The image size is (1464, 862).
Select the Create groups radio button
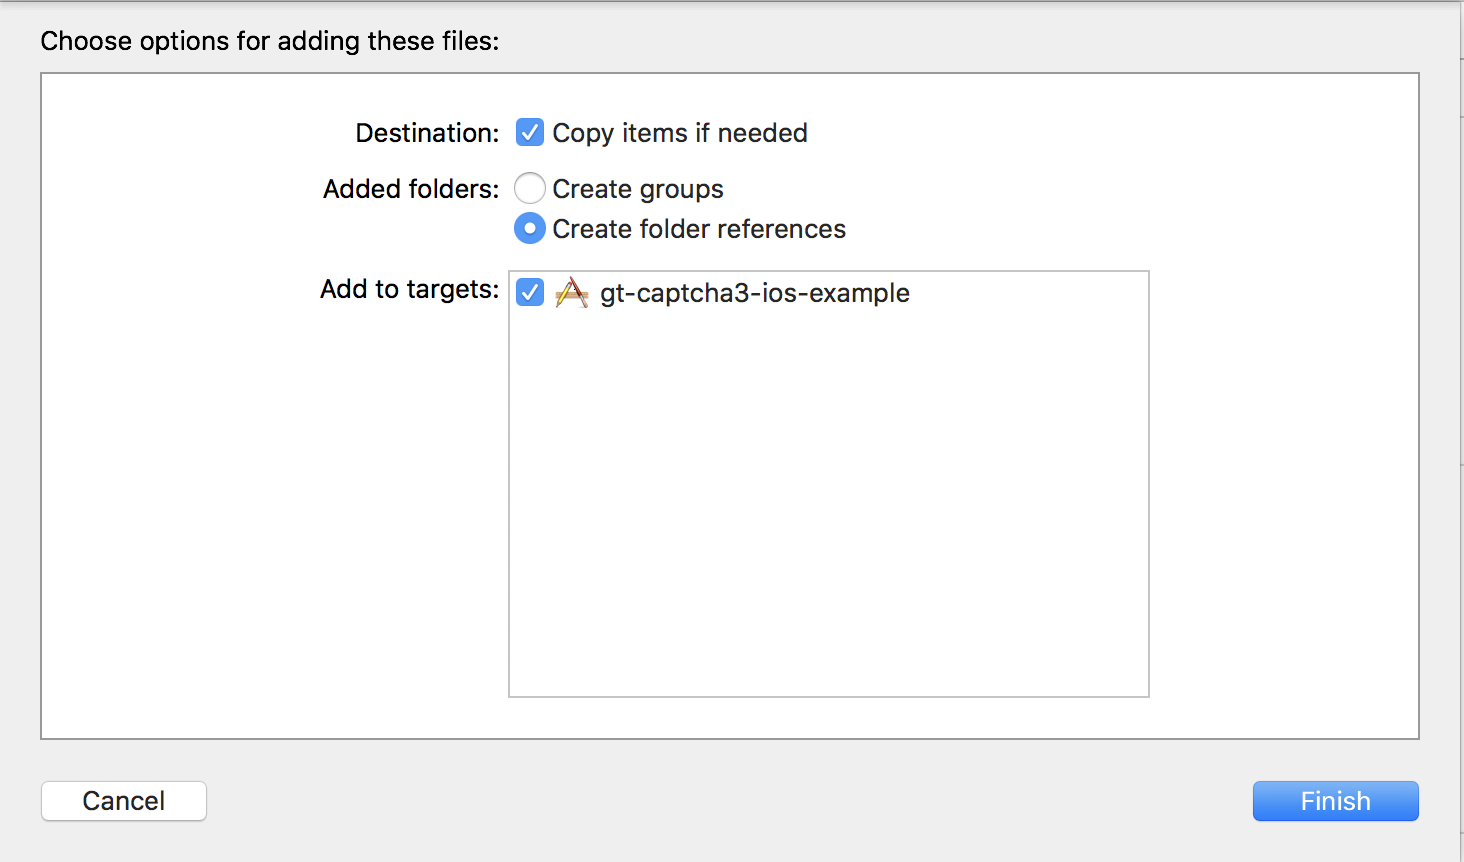[x=530, y=188]
